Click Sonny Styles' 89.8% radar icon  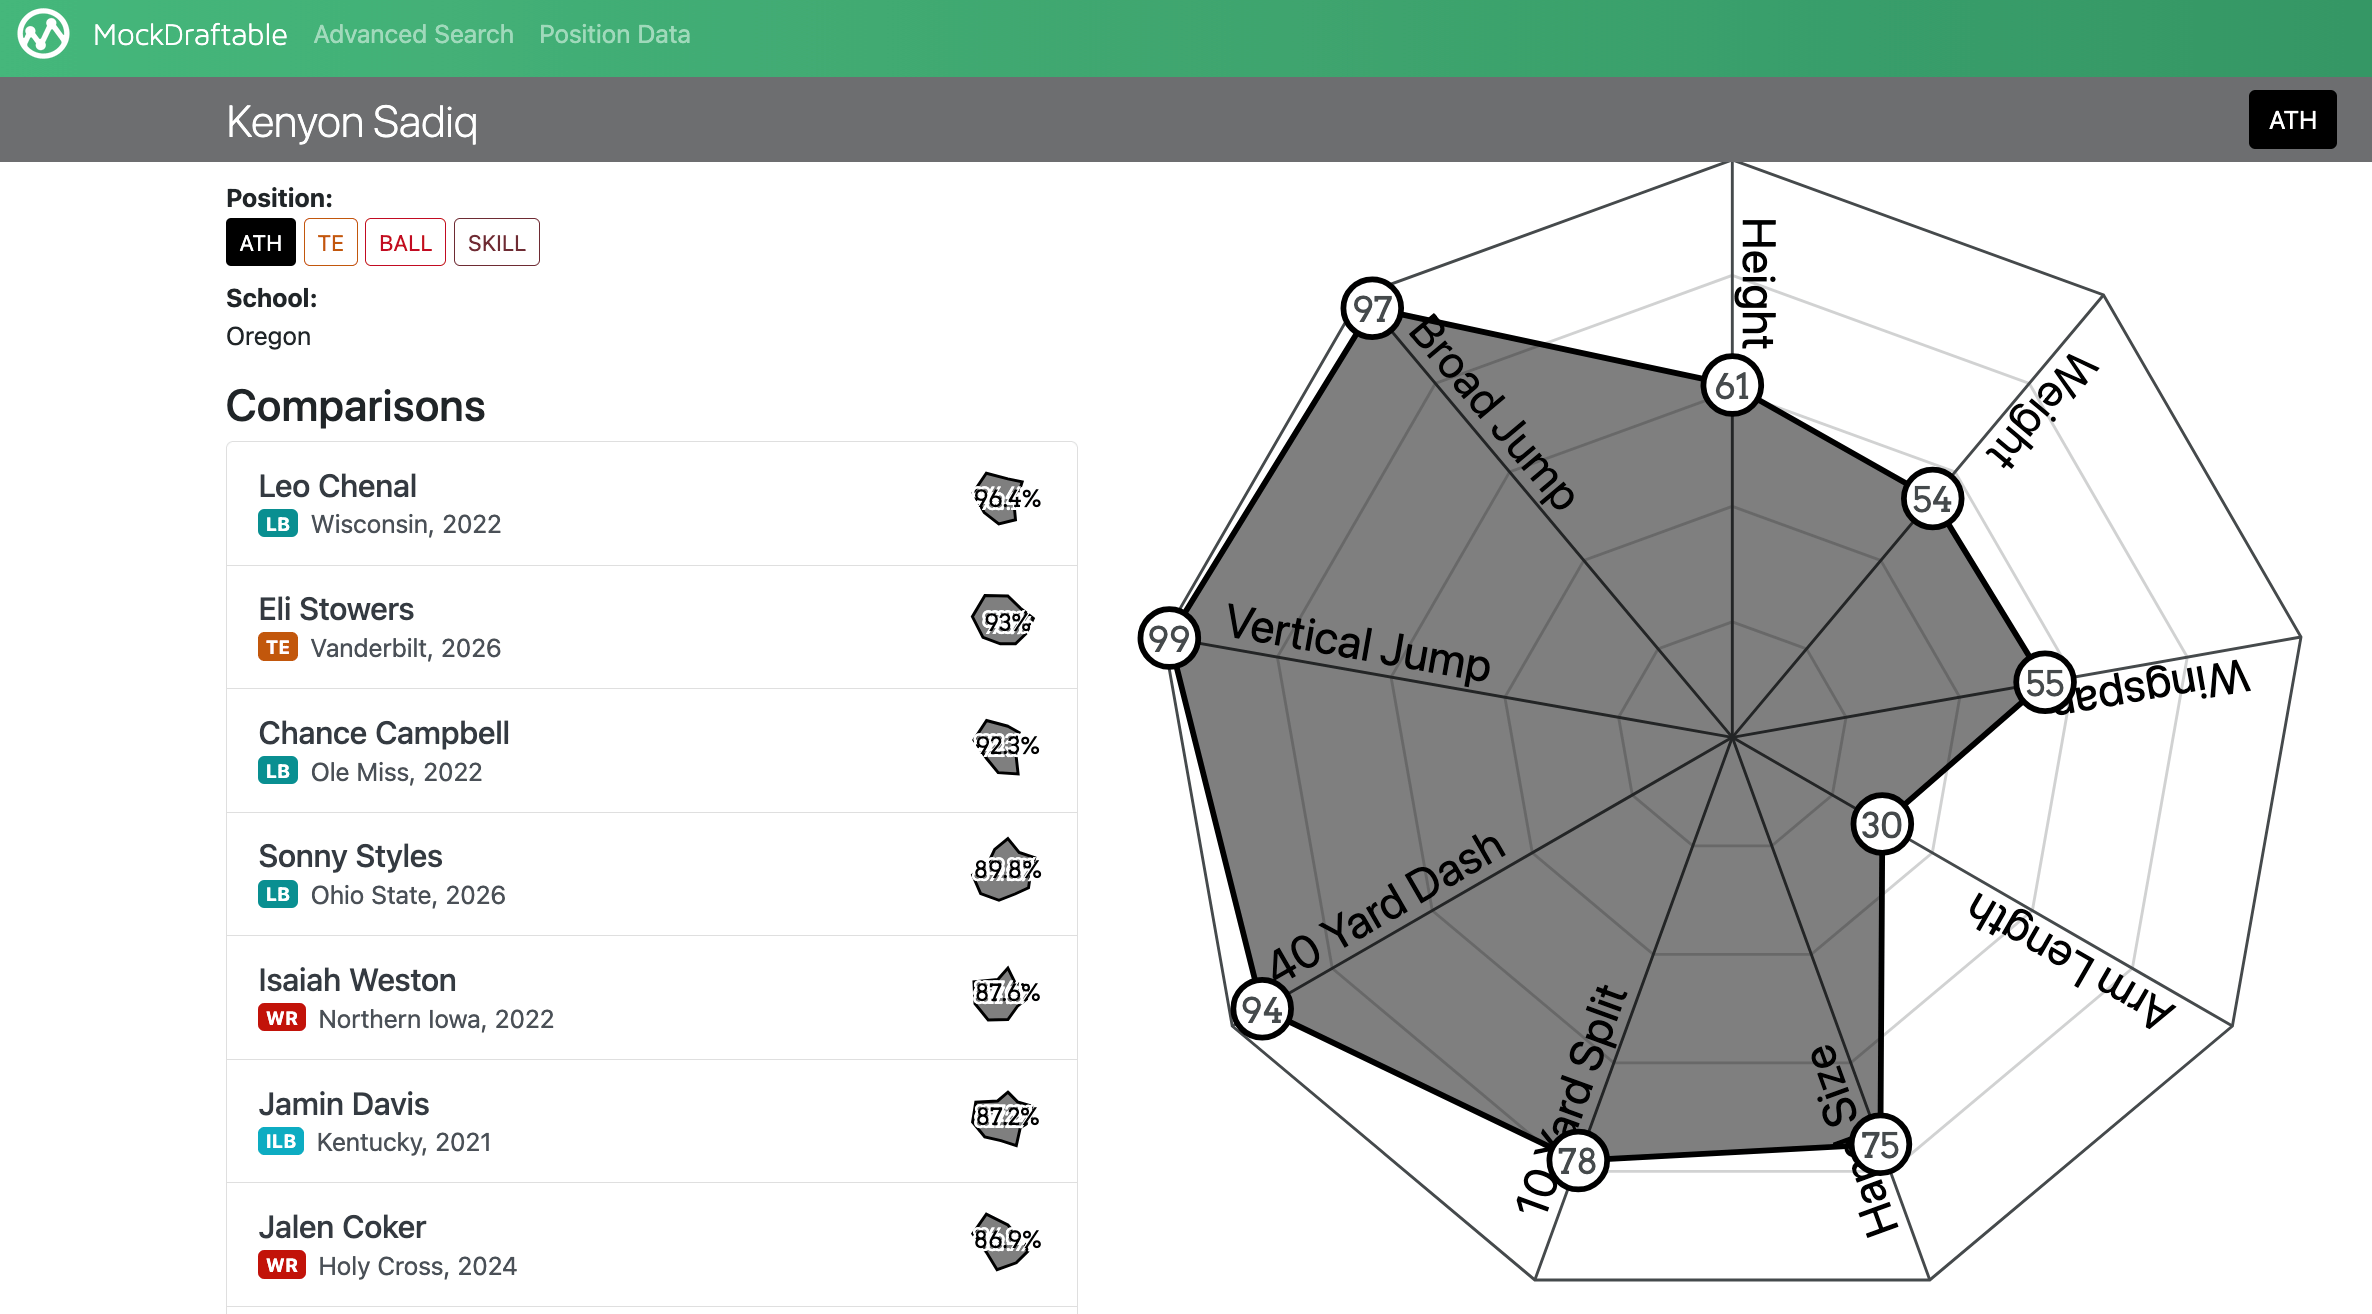coord(1005,870)
